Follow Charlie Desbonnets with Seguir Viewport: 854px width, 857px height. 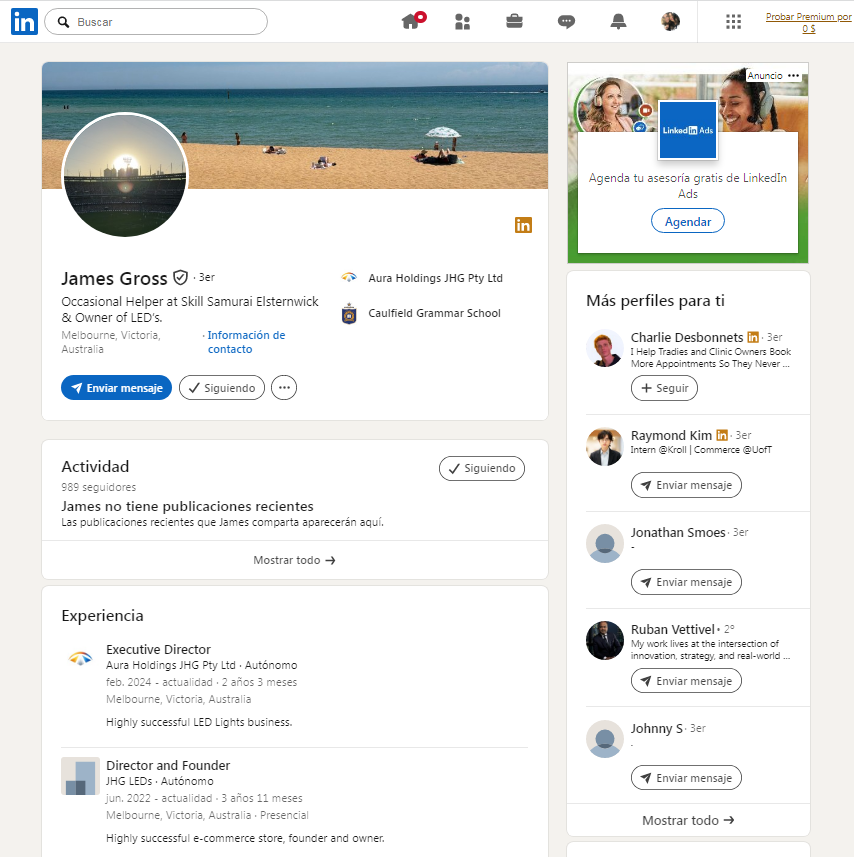coord(664,388)
